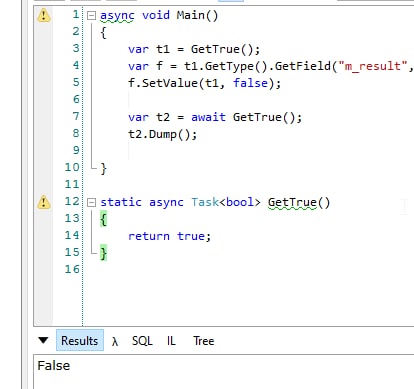Viewport: 414px width, 389px height.
Task: Click the highlighted closing brace on line 15
Action: tap(104, 253)
